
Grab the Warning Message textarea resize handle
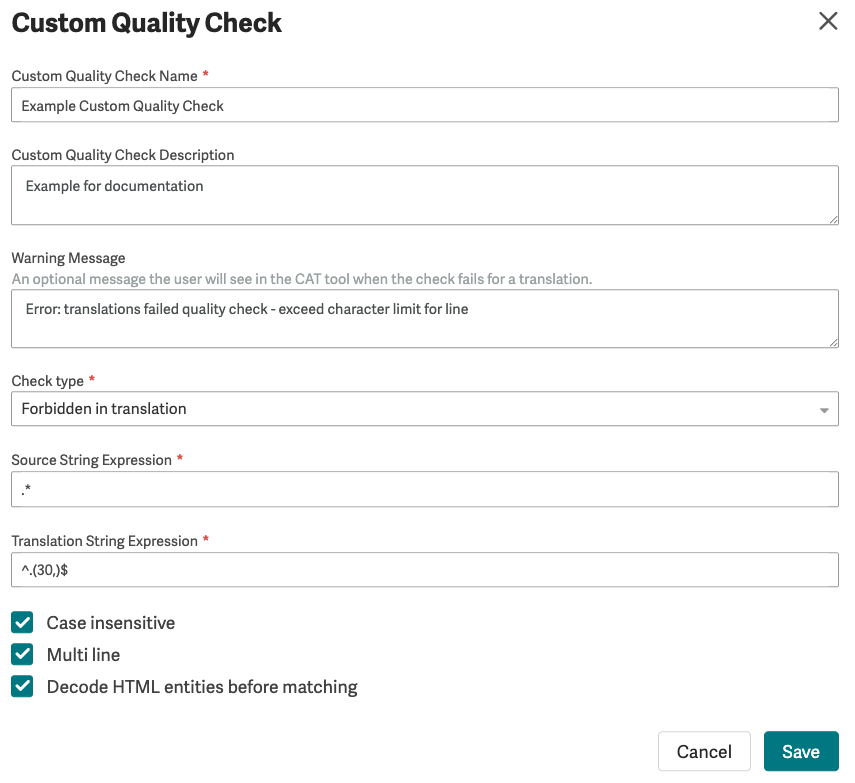pos(834,343)
